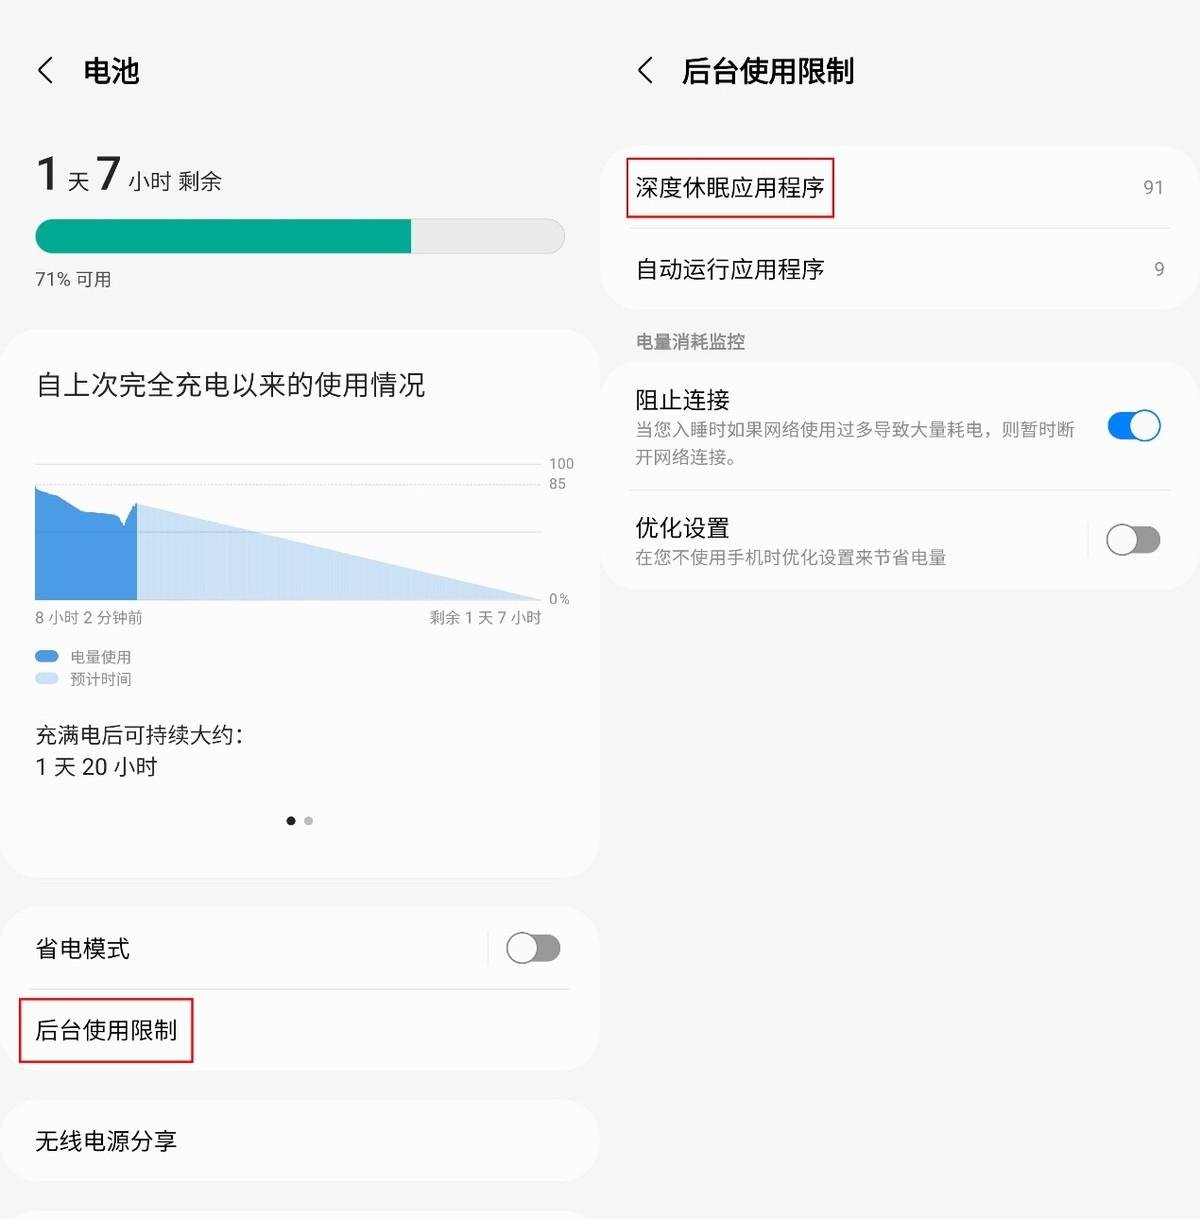Tap the 91 count beside 深度休眠应用程序
The width and height of the screenshot is (1200, 1219).
1153,188
